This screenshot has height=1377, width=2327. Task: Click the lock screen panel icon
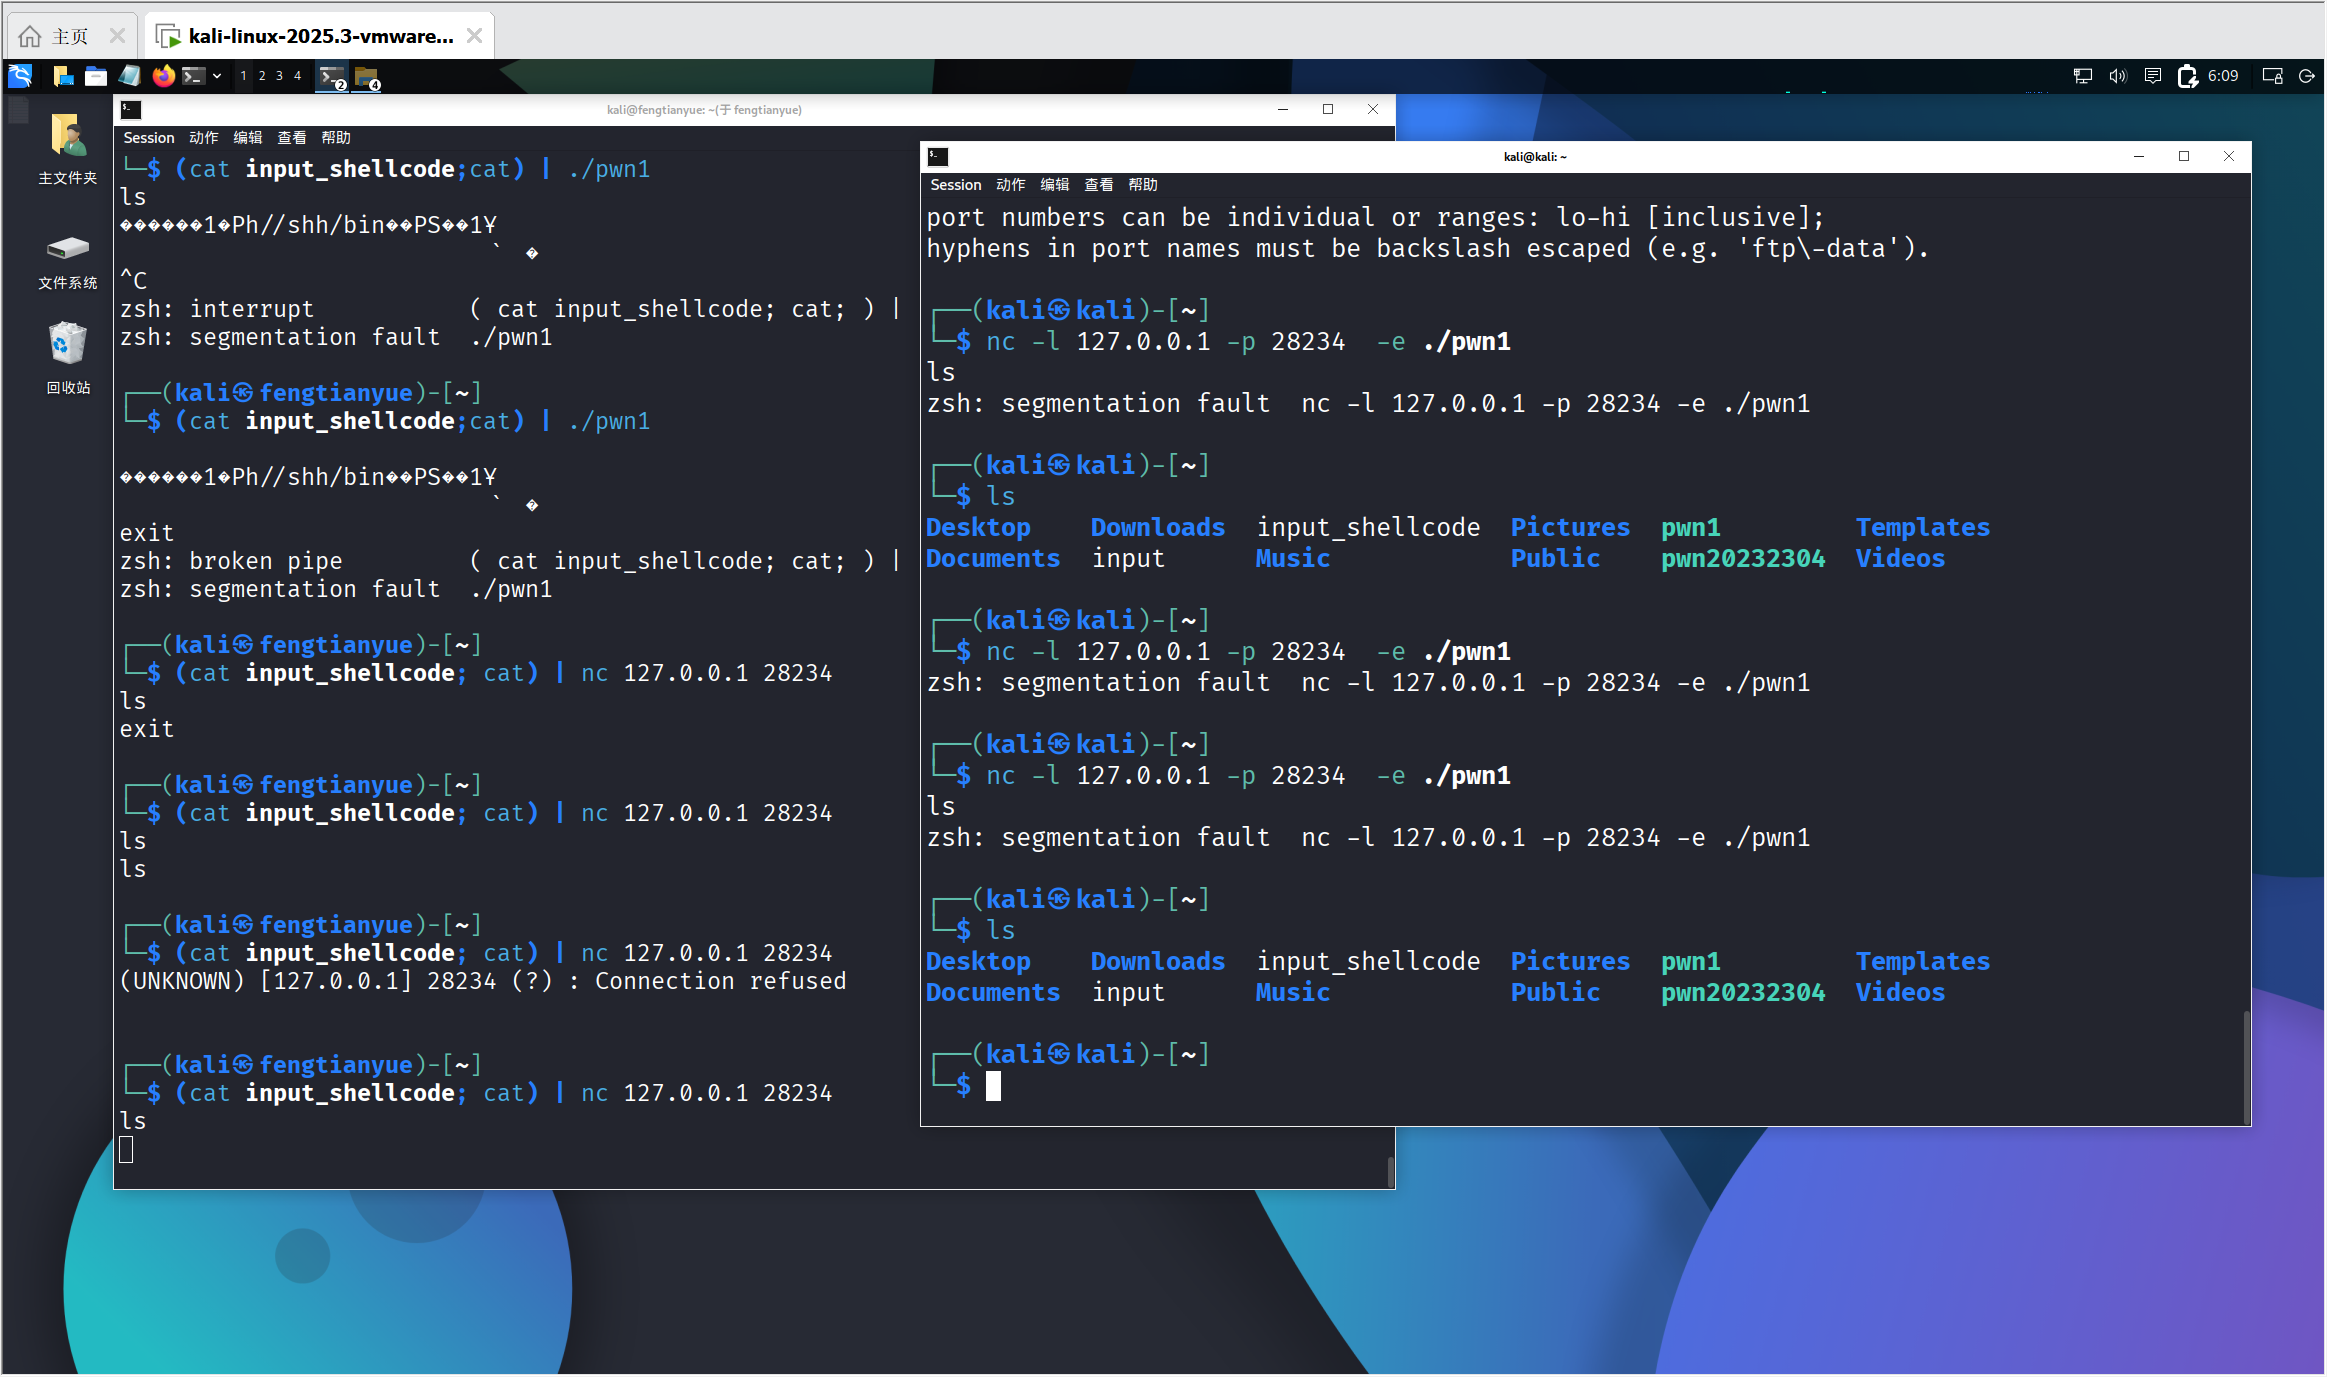click(2272, 76)
